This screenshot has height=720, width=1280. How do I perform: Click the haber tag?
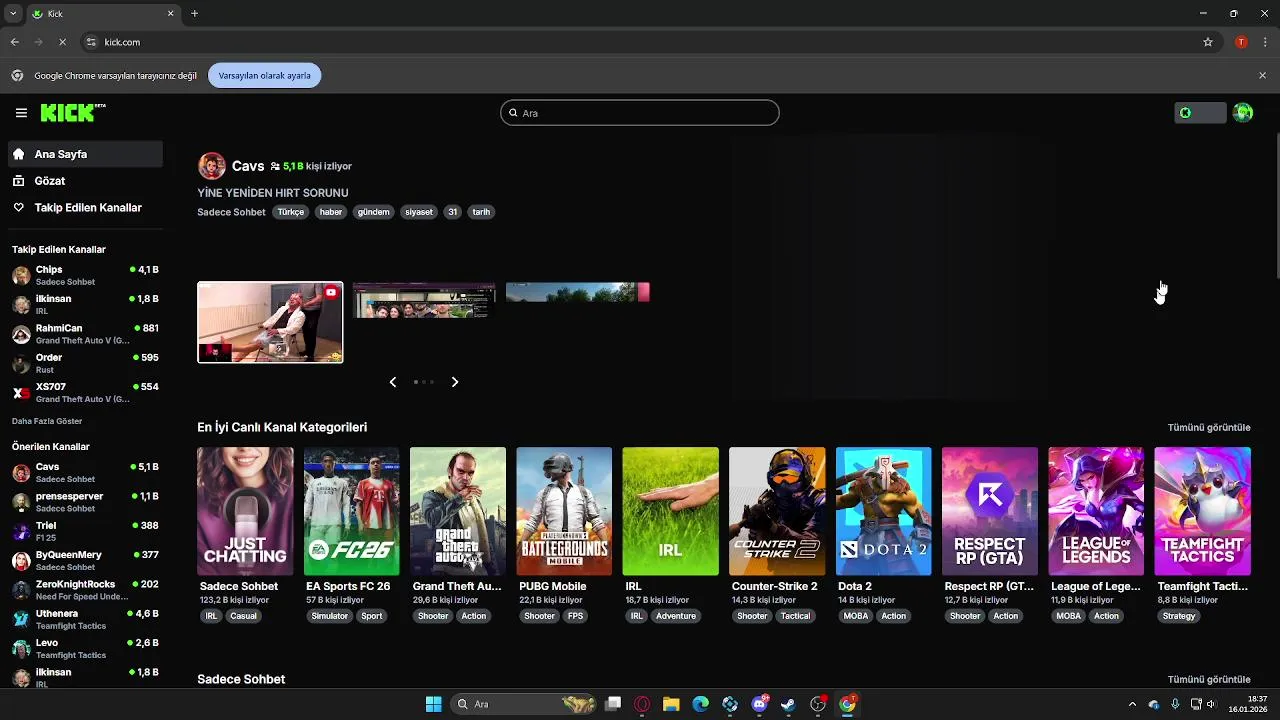tap(331, 212)
